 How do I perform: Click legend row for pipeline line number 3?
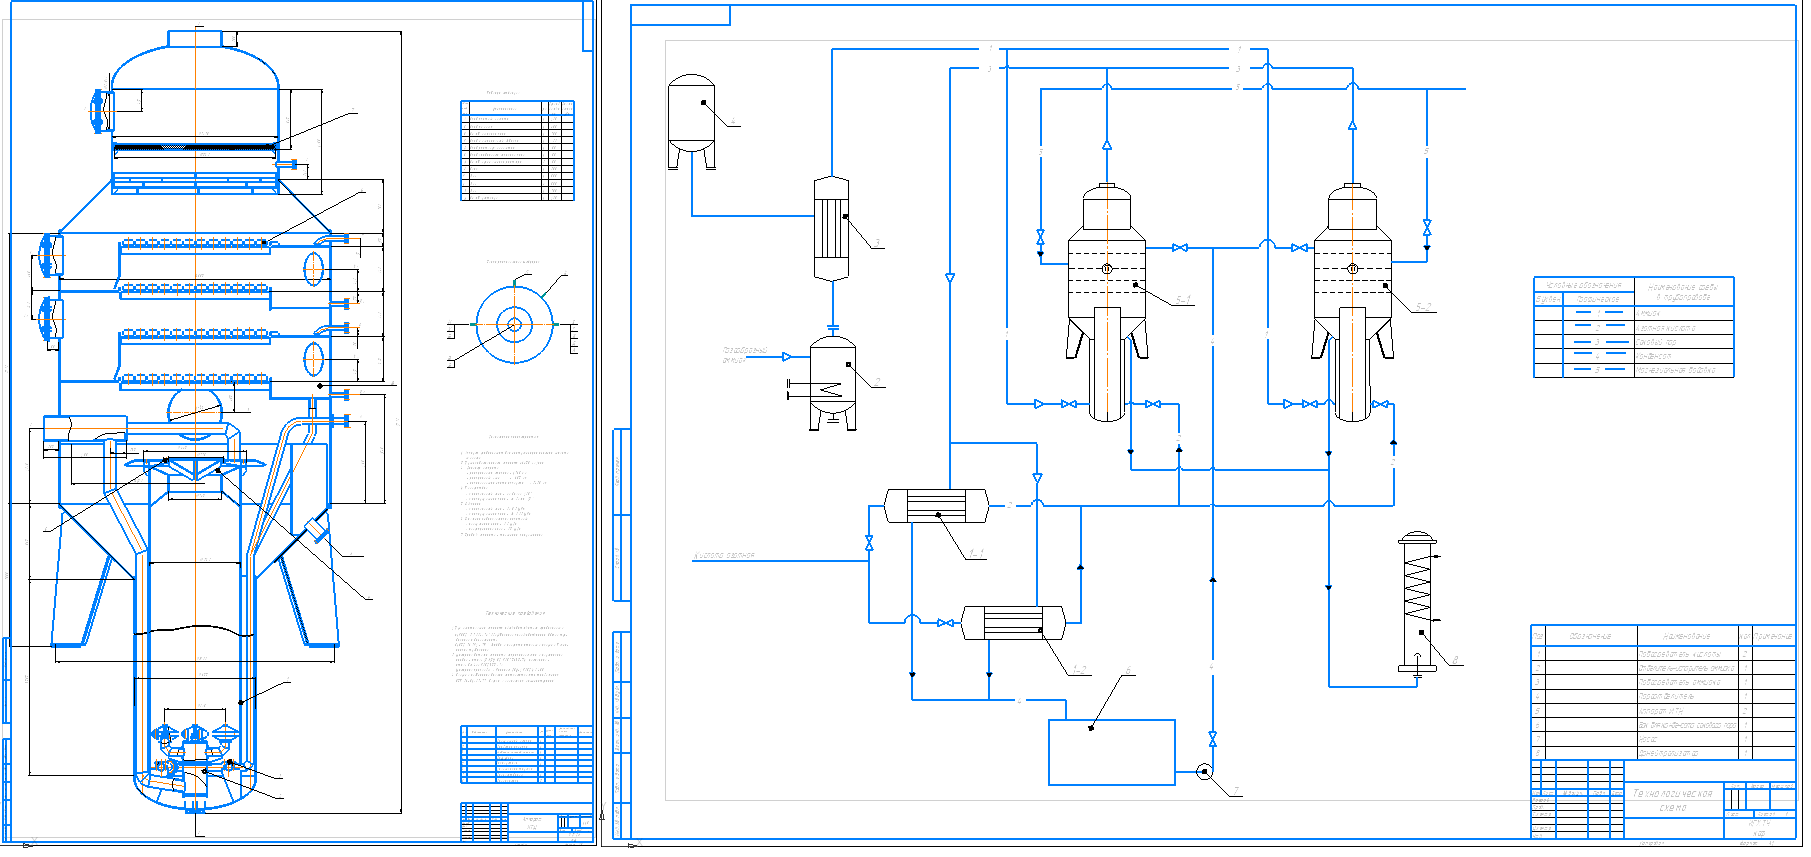coord(1633,342)
